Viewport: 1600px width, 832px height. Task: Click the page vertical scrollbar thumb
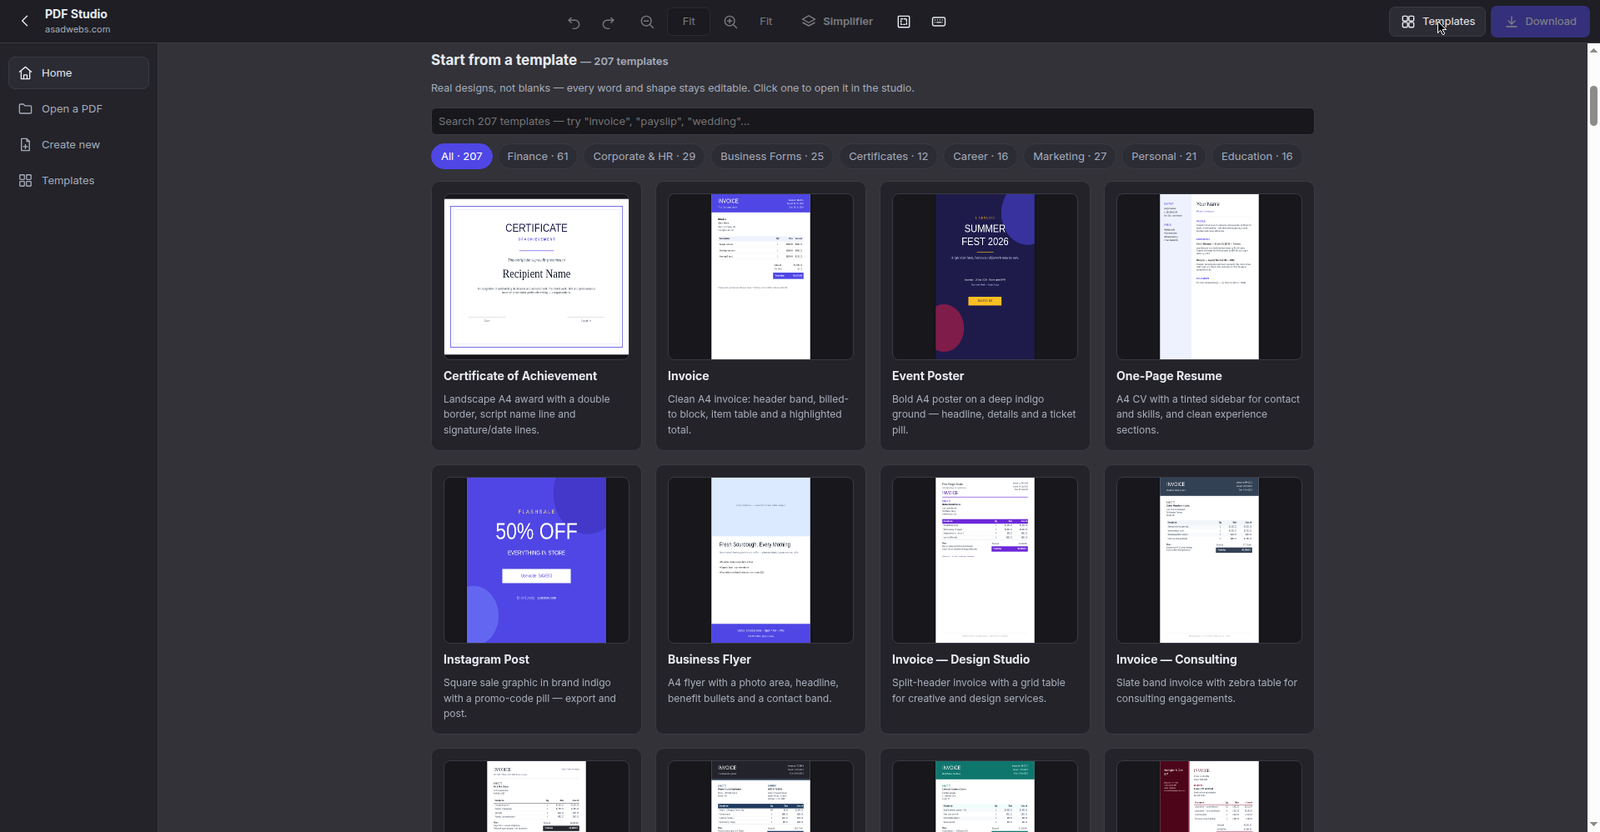coord(1593,106)
